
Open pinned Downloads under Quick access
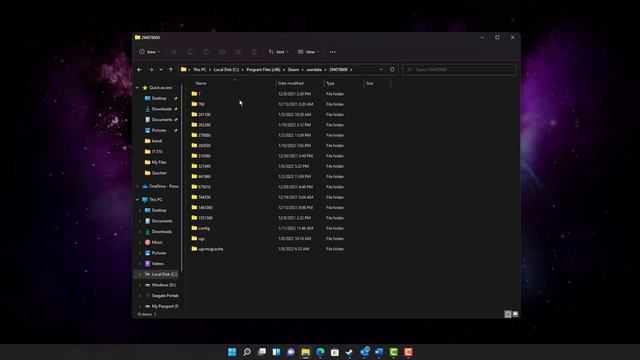(162, 109)
